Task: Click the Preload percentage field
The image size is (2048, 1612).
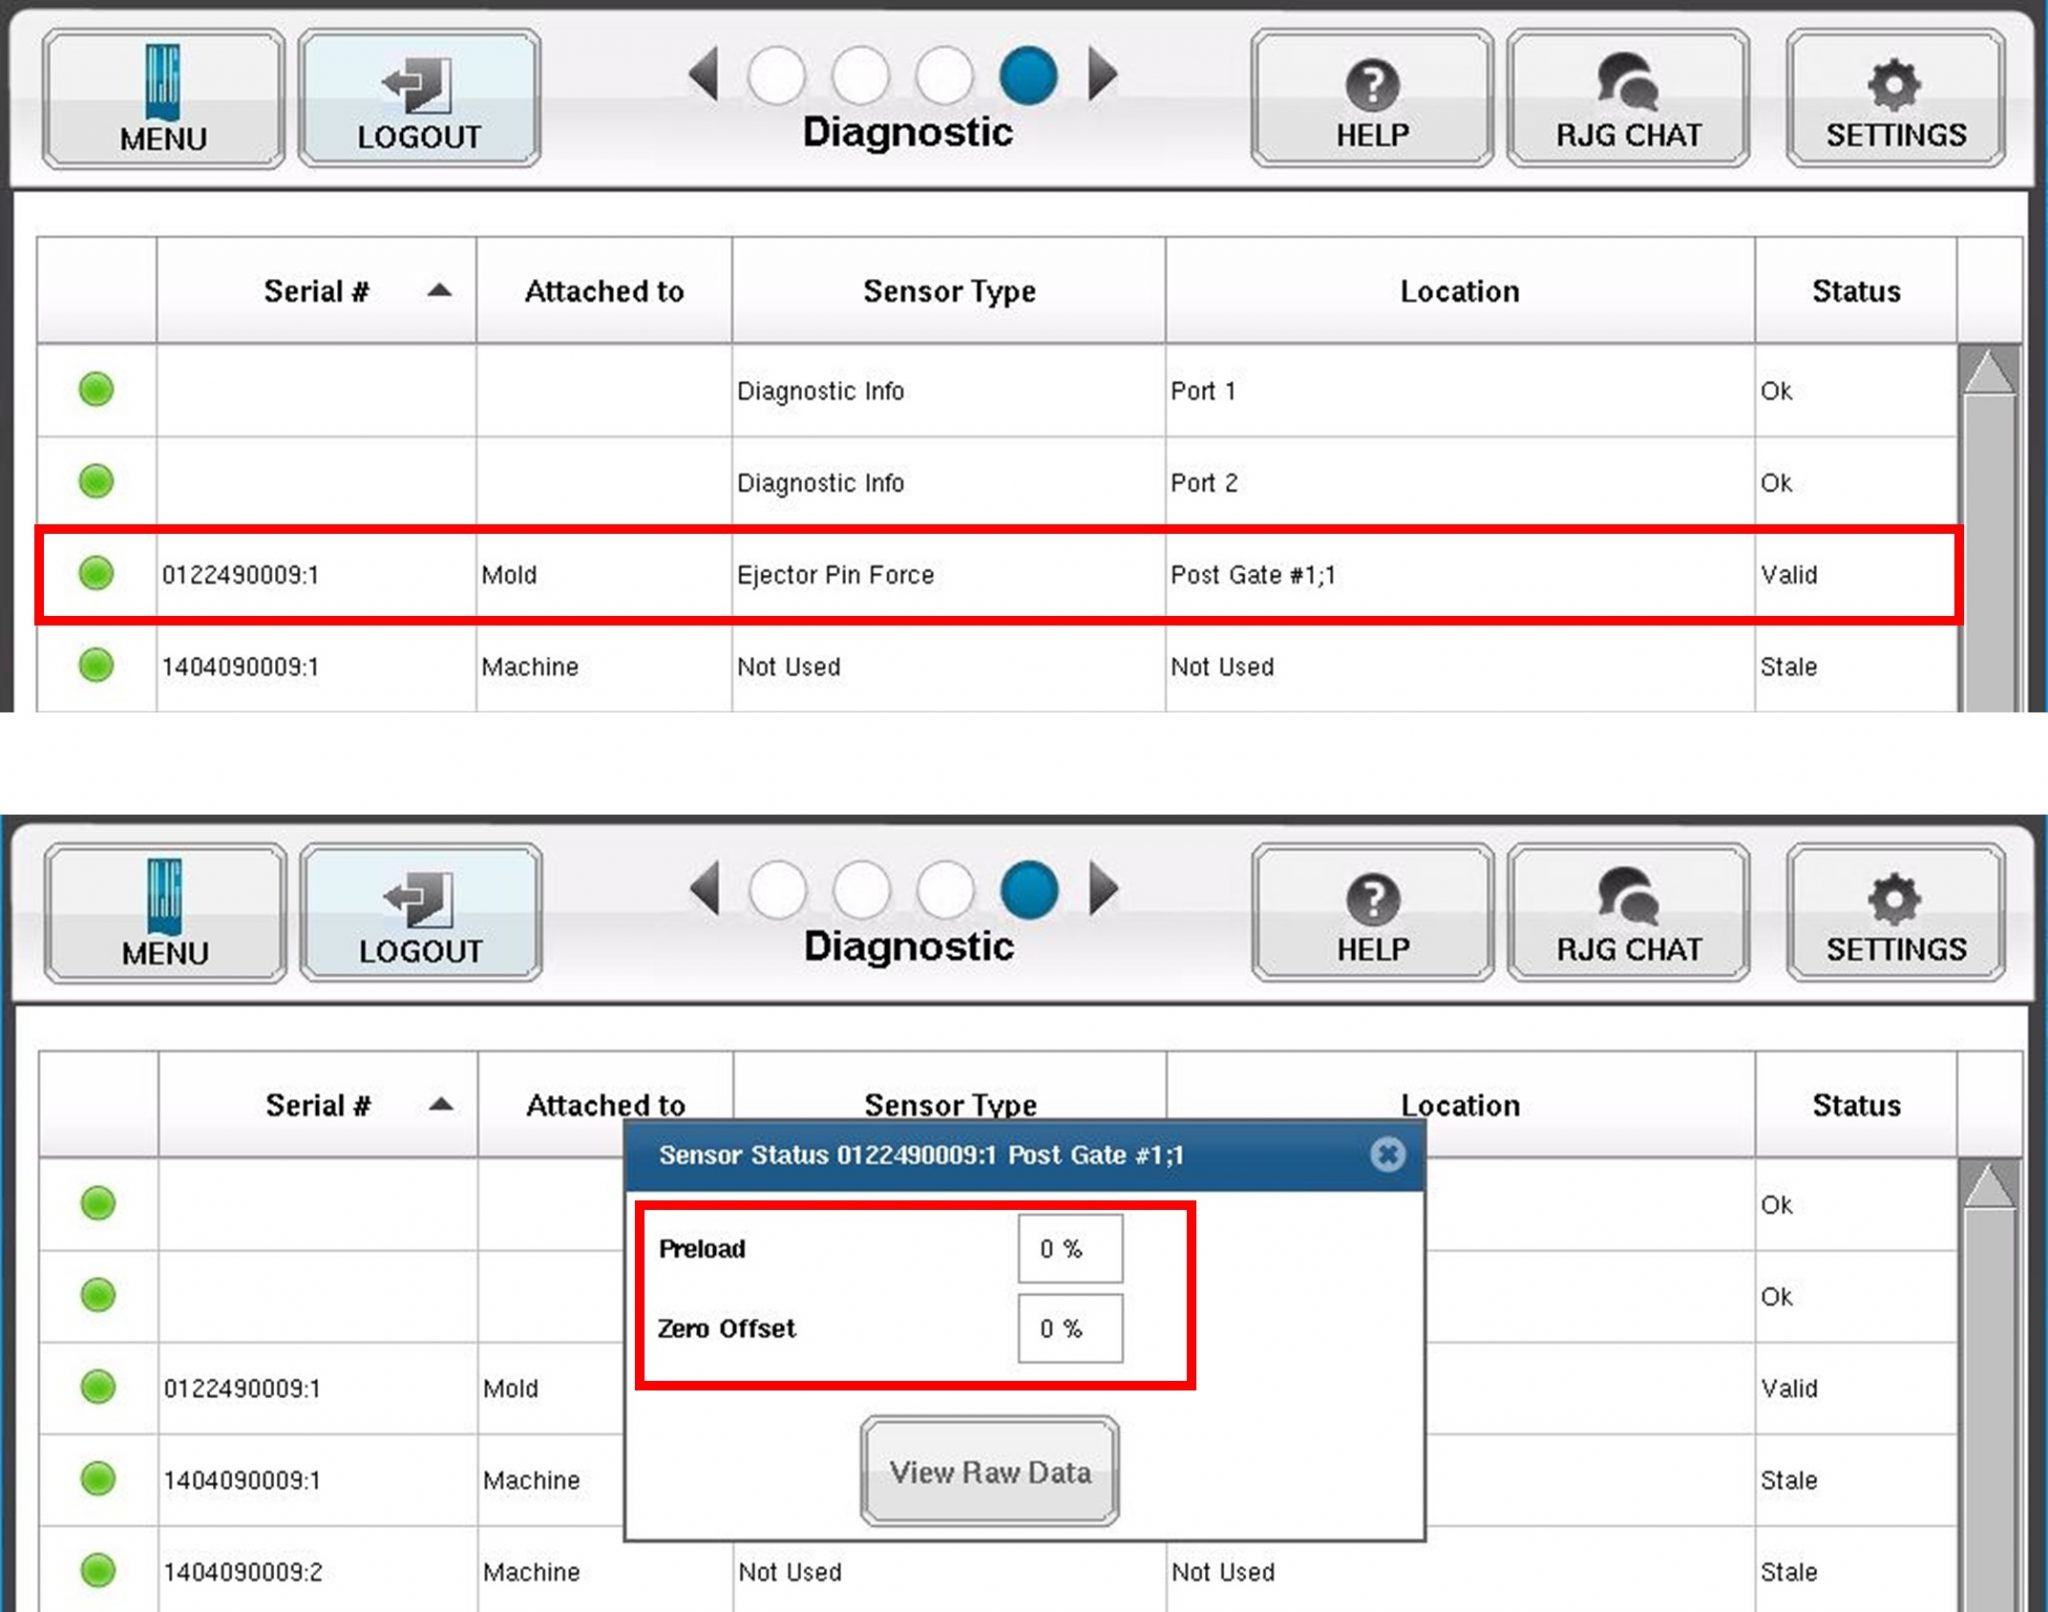Action: pos(1069,1248)
